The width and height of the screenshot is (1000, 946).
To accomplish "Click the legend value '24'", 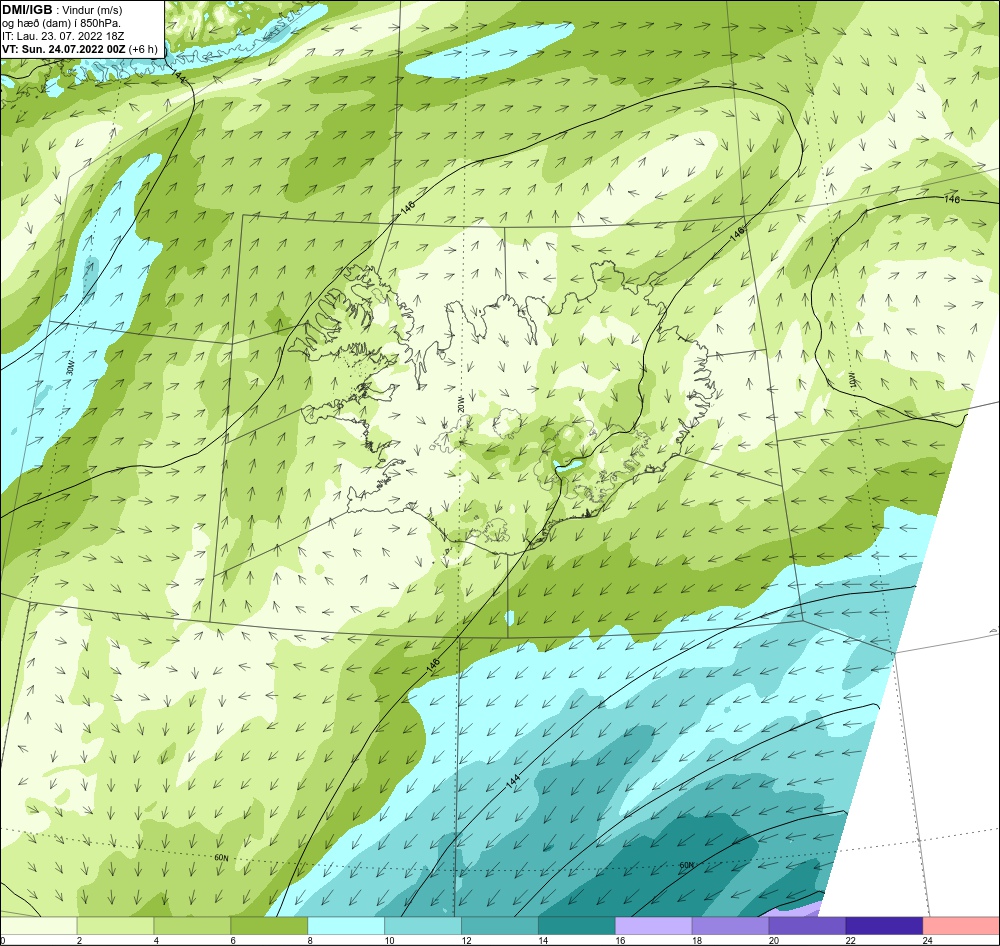I will coord(927,940).
